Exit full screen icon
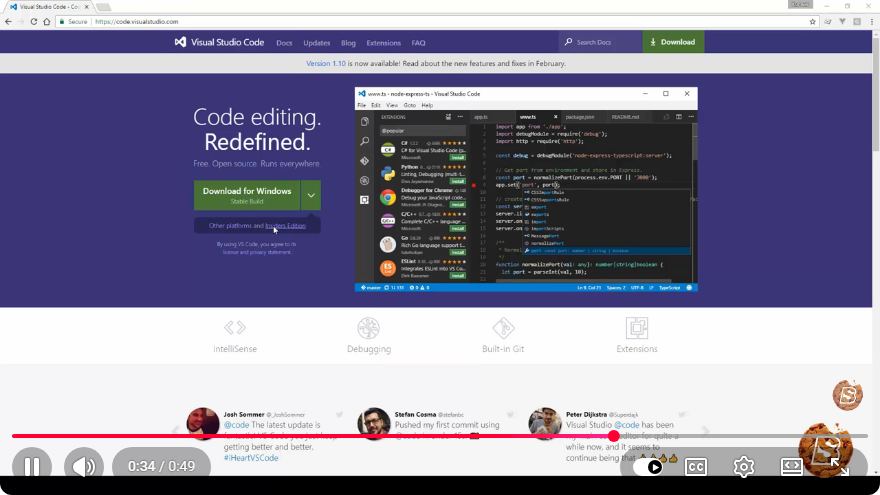The width and height of the screenshot is (880, 495). pyautogui.click(x=840, y=466)
